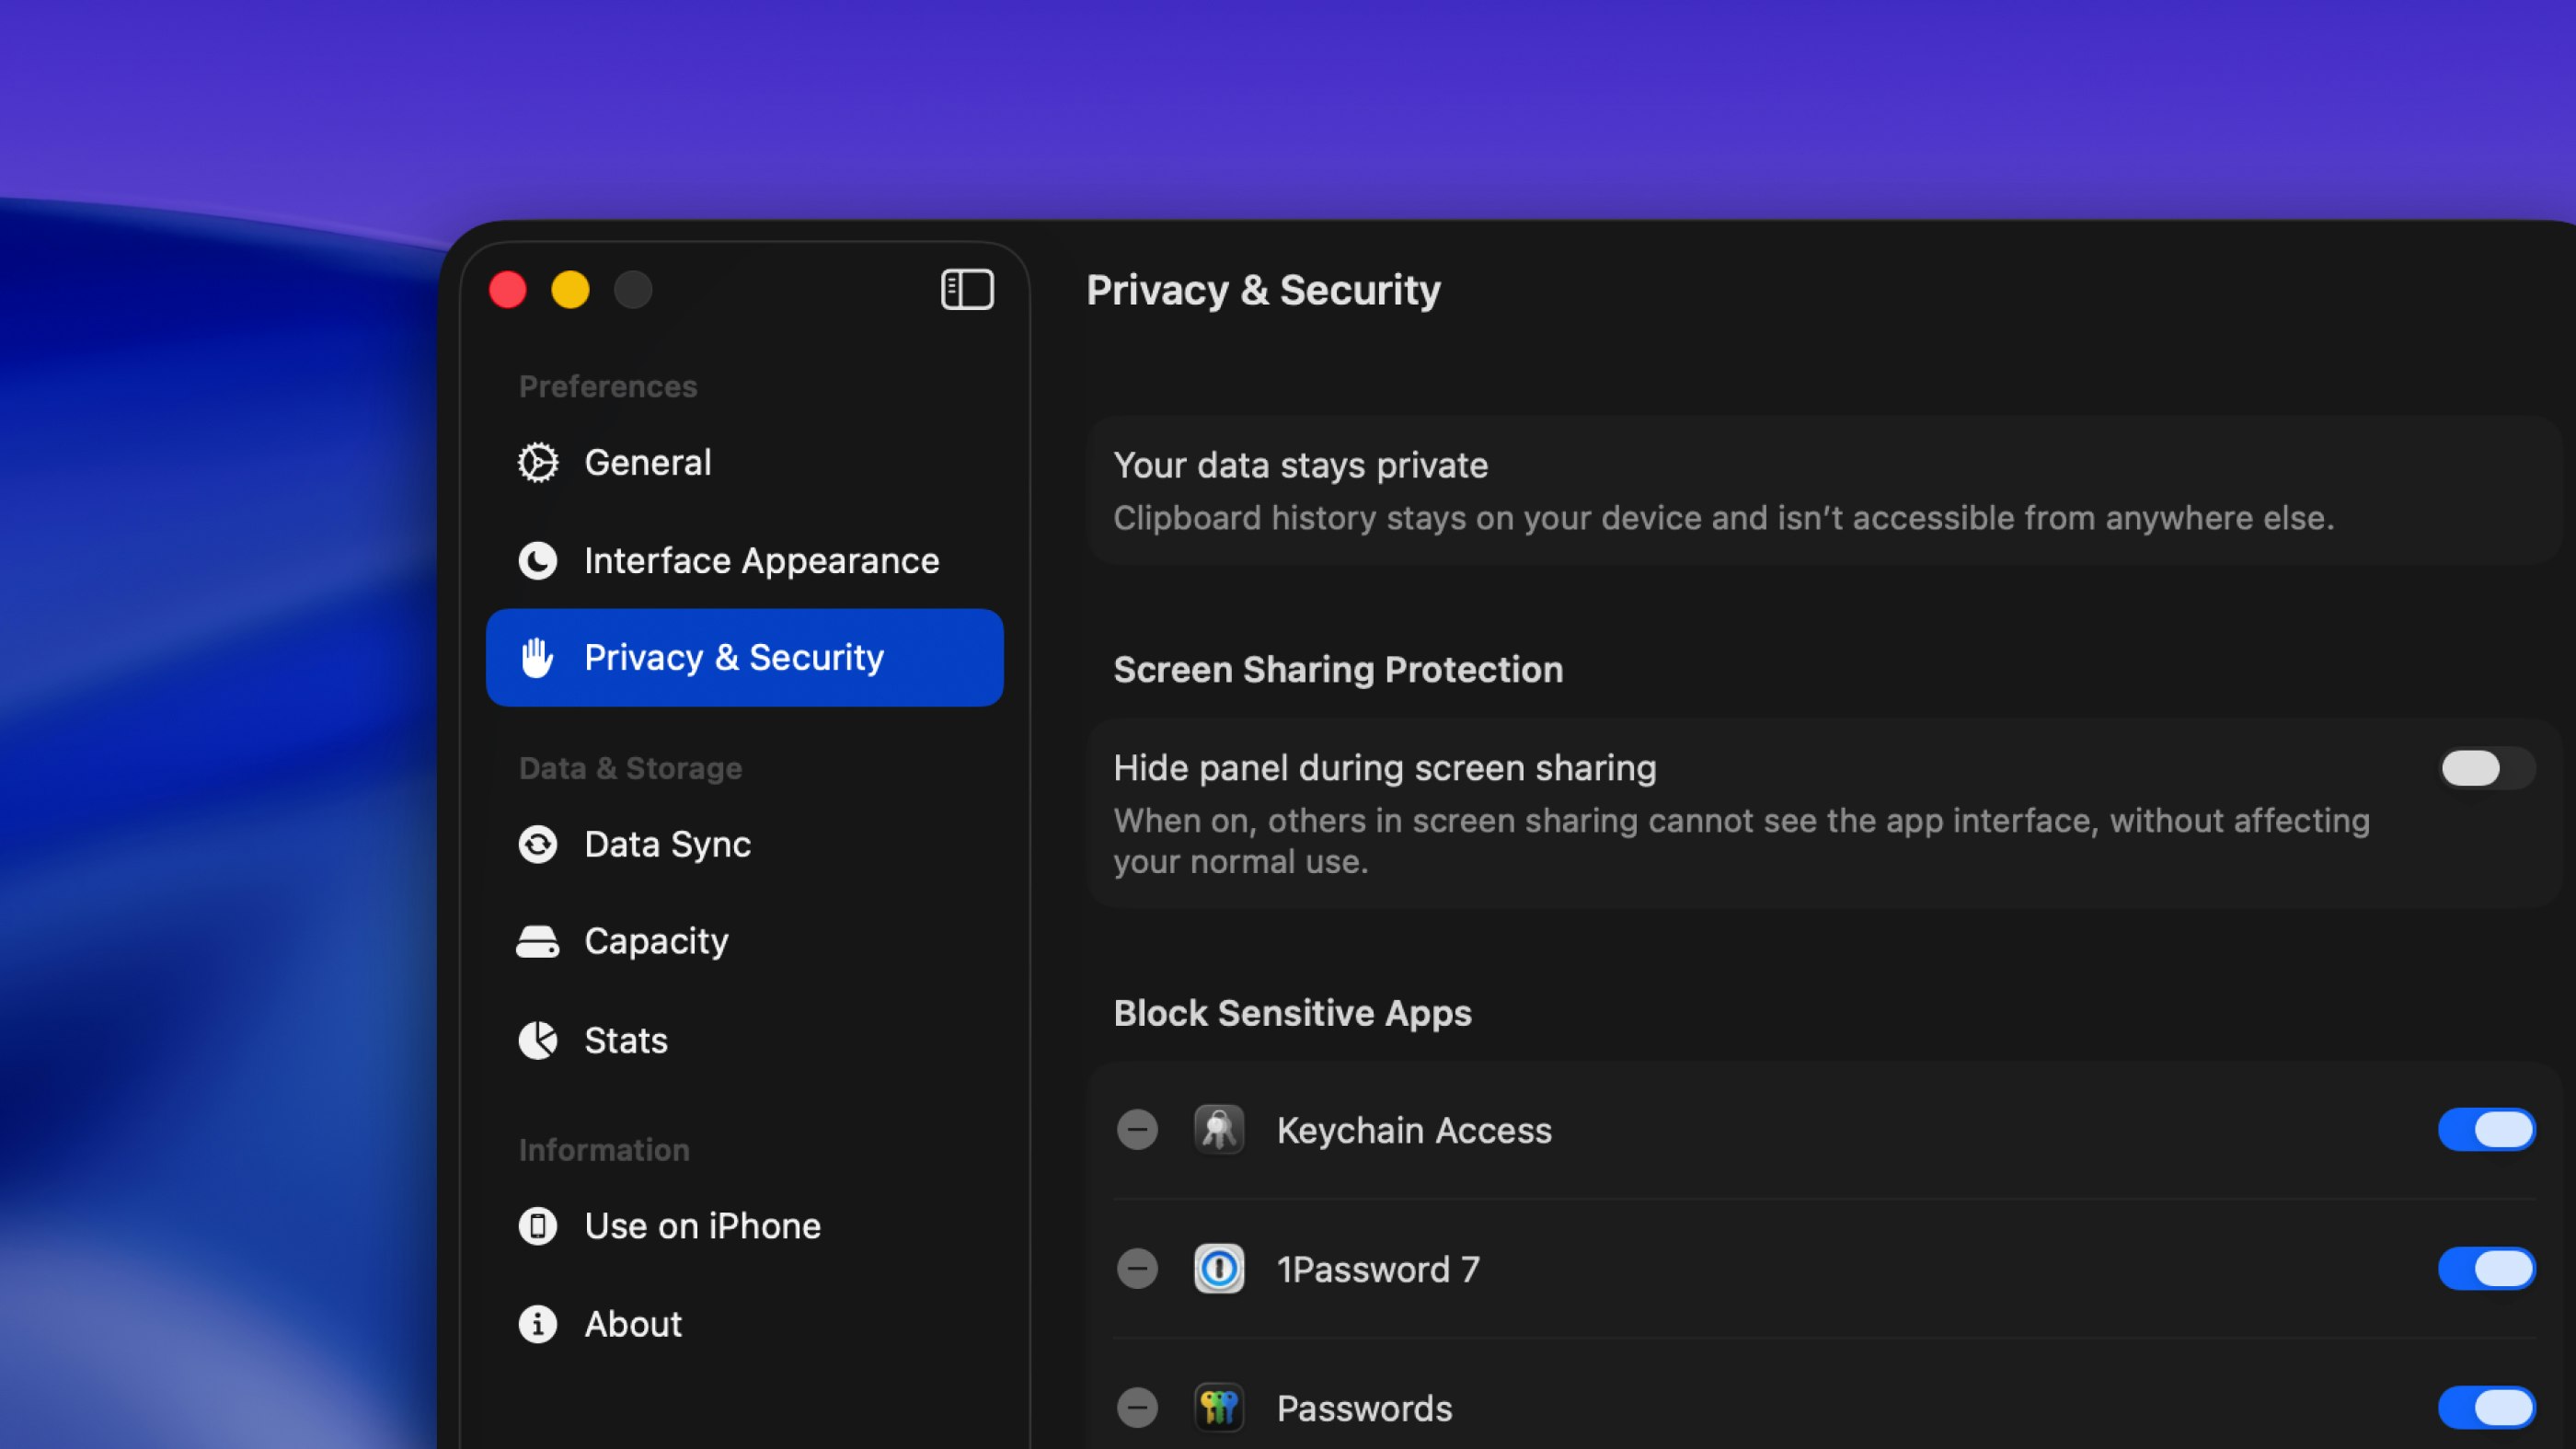Screen dimensions: 2576x1449
Task: Remove Passwords with minus icon
Action: tap(1137, 1408)
